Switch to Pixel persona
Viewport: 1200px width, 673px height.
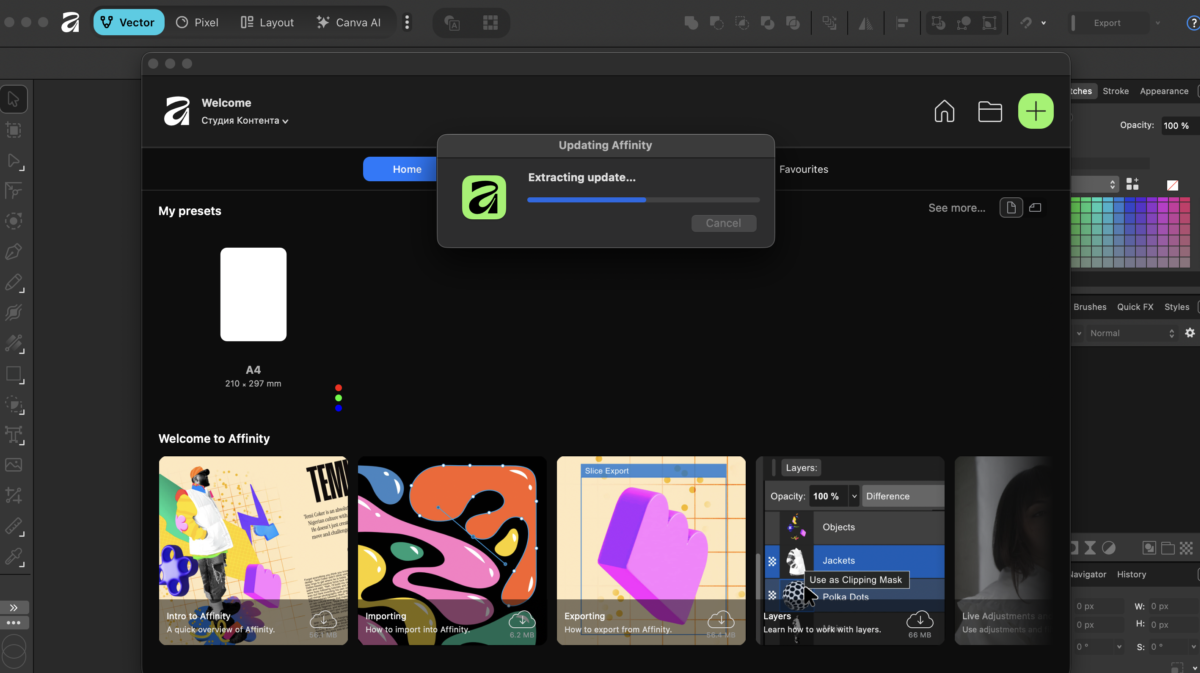[197, 22]
